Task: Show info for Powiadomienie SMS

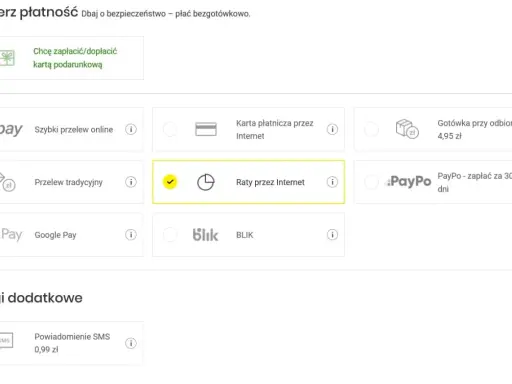Action: [131, 343]
